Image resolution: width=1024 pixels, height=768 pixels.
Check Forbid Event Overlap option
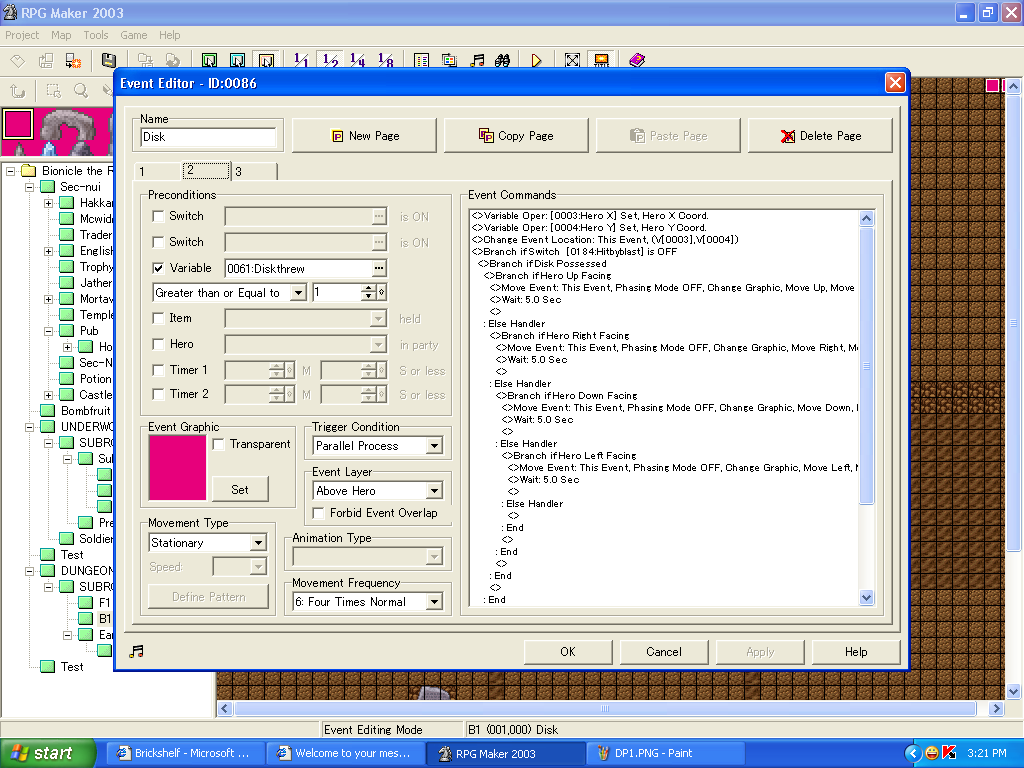[319, 513]
